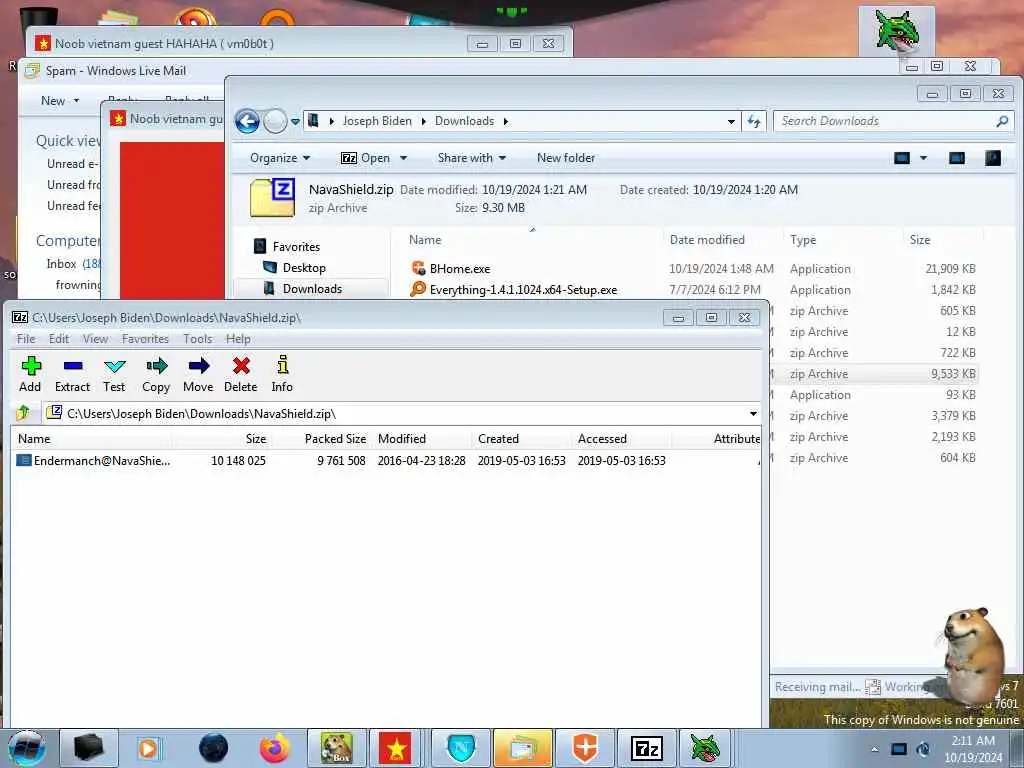
Task: Select Downloads in Explorer navigation pane
Action: (312, 289)
